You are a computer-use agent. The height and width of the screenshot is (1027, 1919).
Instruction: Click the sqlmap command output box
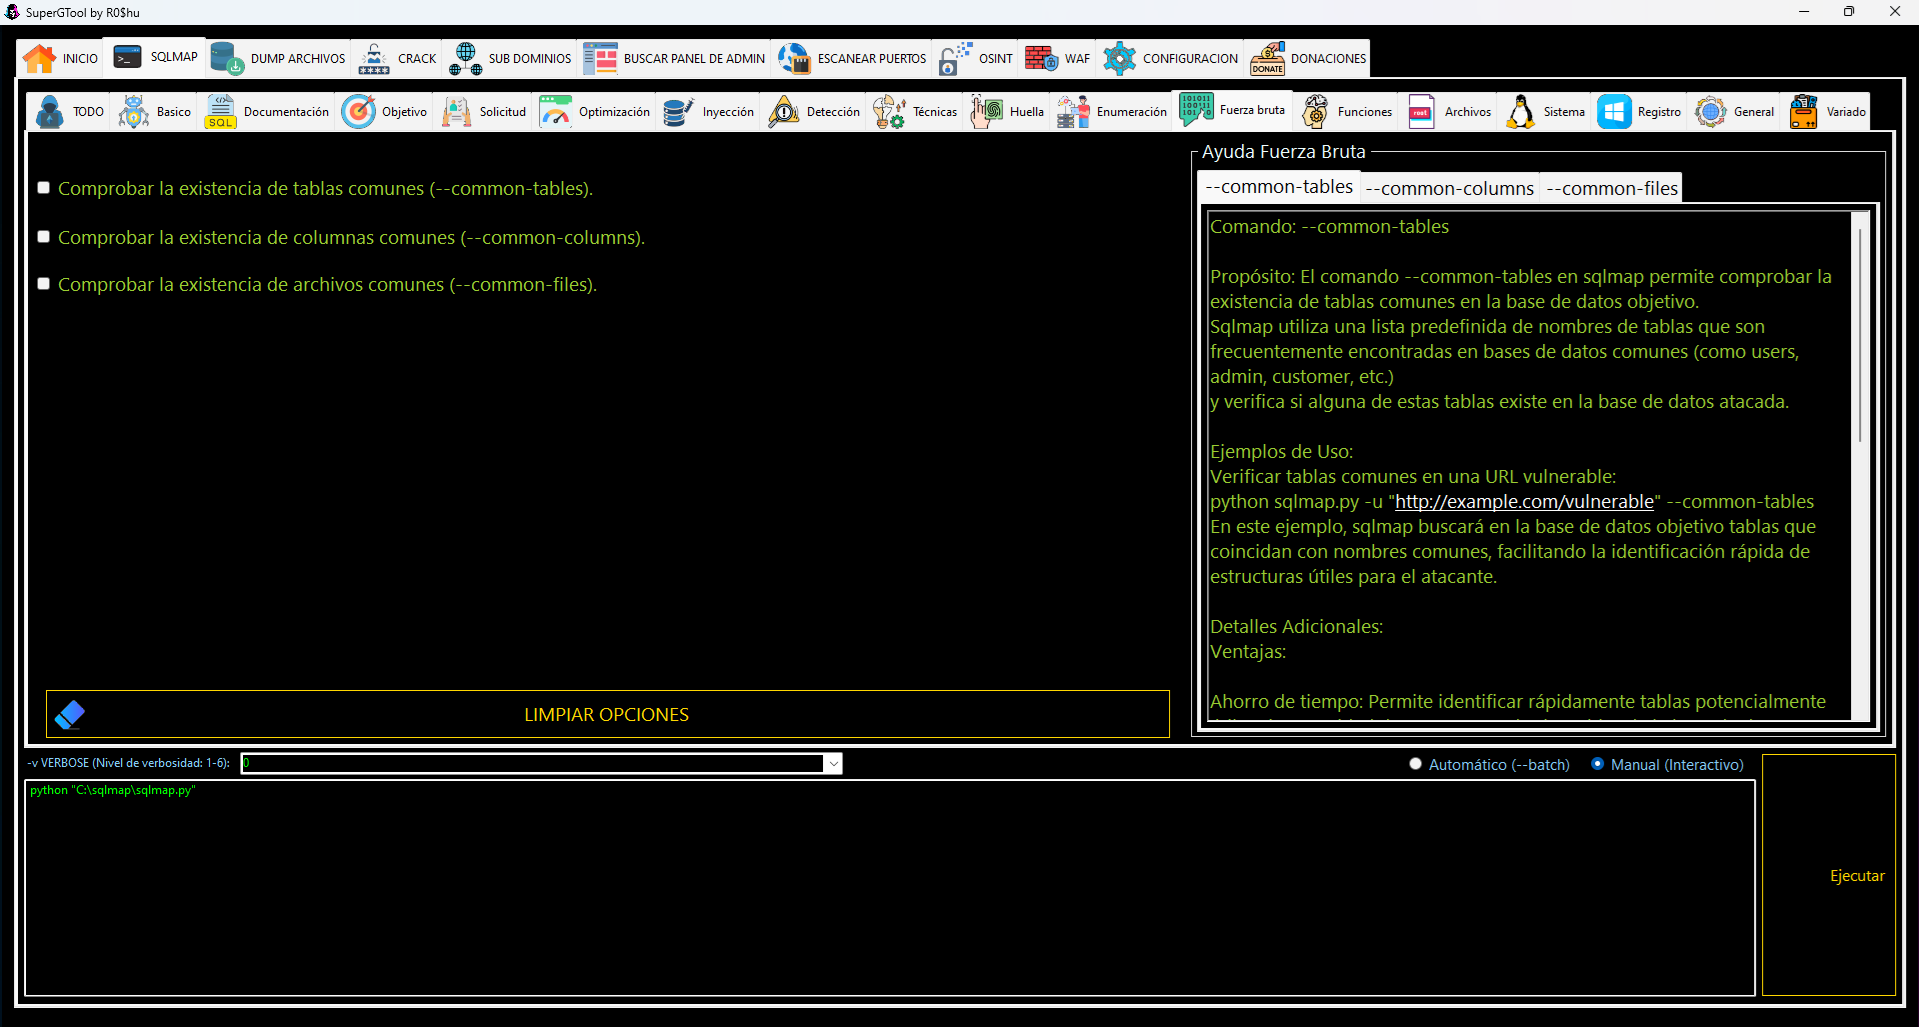890,888
